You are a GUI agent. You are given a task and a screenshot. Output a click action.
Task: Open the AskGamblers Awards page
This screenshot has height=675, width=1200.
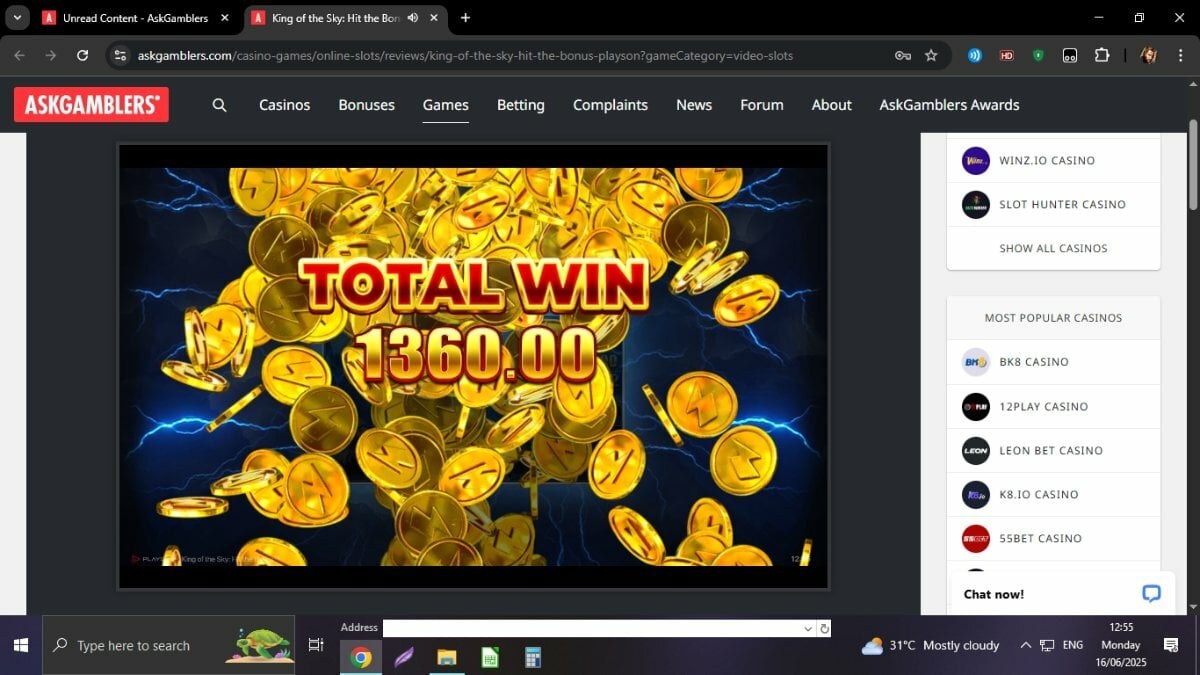(x=949, y=105)
